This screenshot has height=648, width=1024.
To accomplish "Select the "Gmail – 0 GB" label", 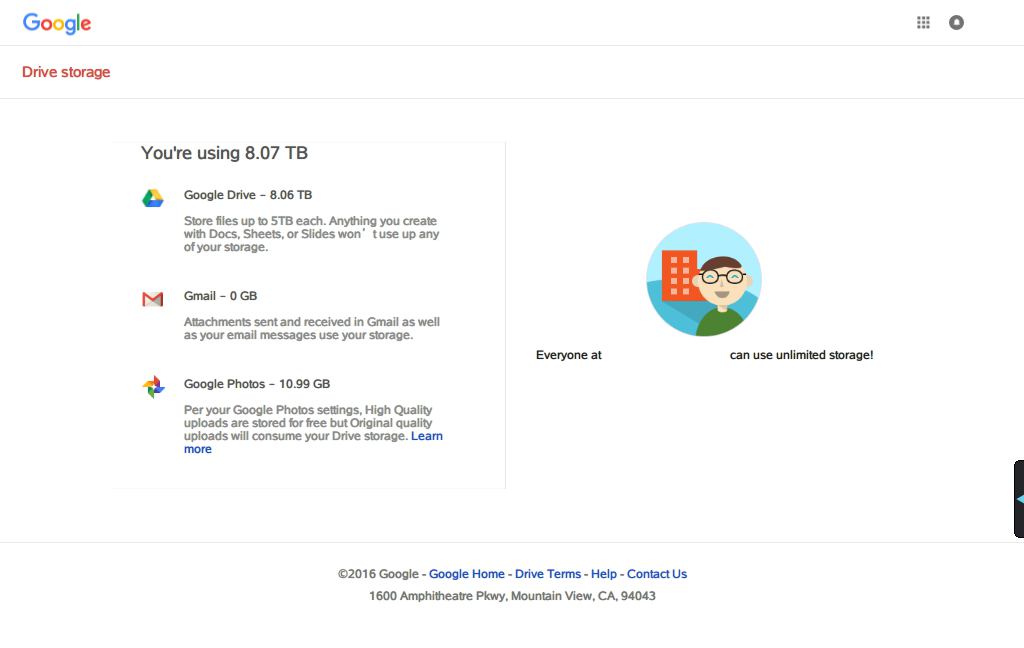I will pyautogui.click(x=220, y=296).
